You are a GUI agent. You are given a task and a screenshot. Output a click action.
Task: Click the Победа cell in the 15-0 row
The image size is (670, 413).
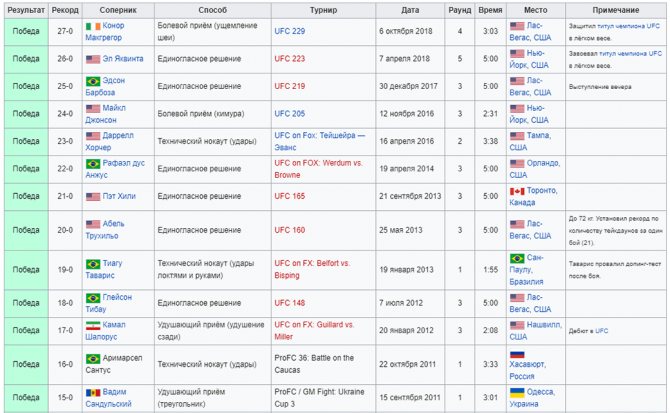pos(26,398)
